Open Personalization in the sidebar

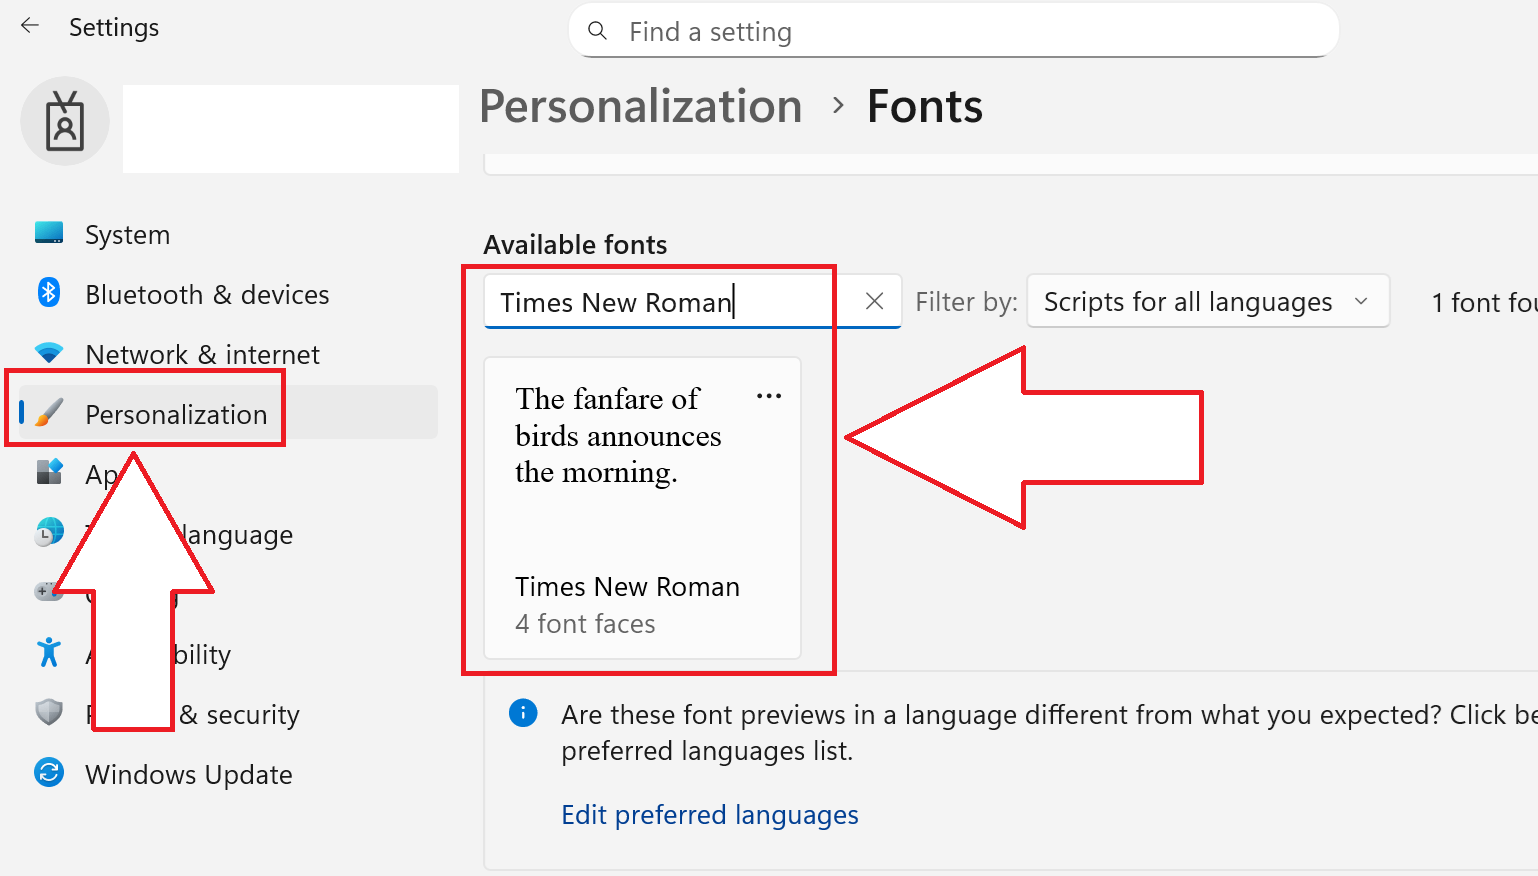click(176, 414)
